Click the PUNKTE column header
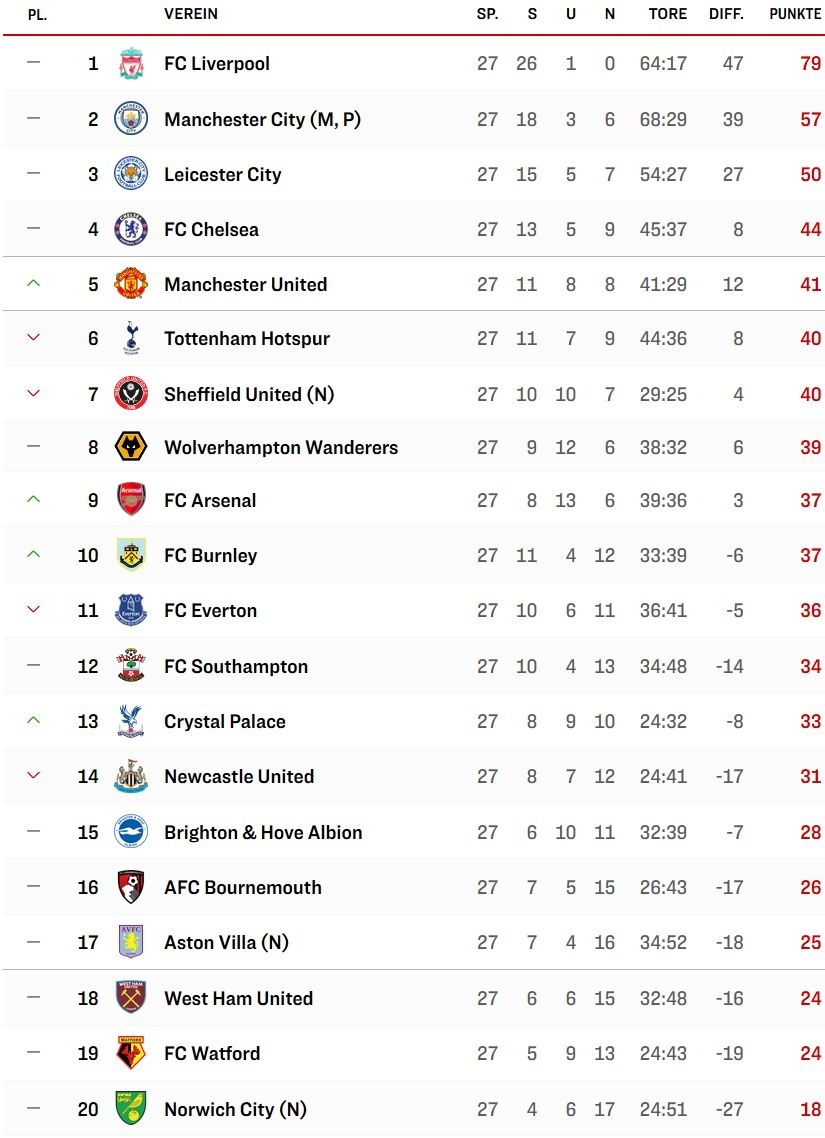Image resolution: width=825 pixels, height=1138 pixels. 795,14
